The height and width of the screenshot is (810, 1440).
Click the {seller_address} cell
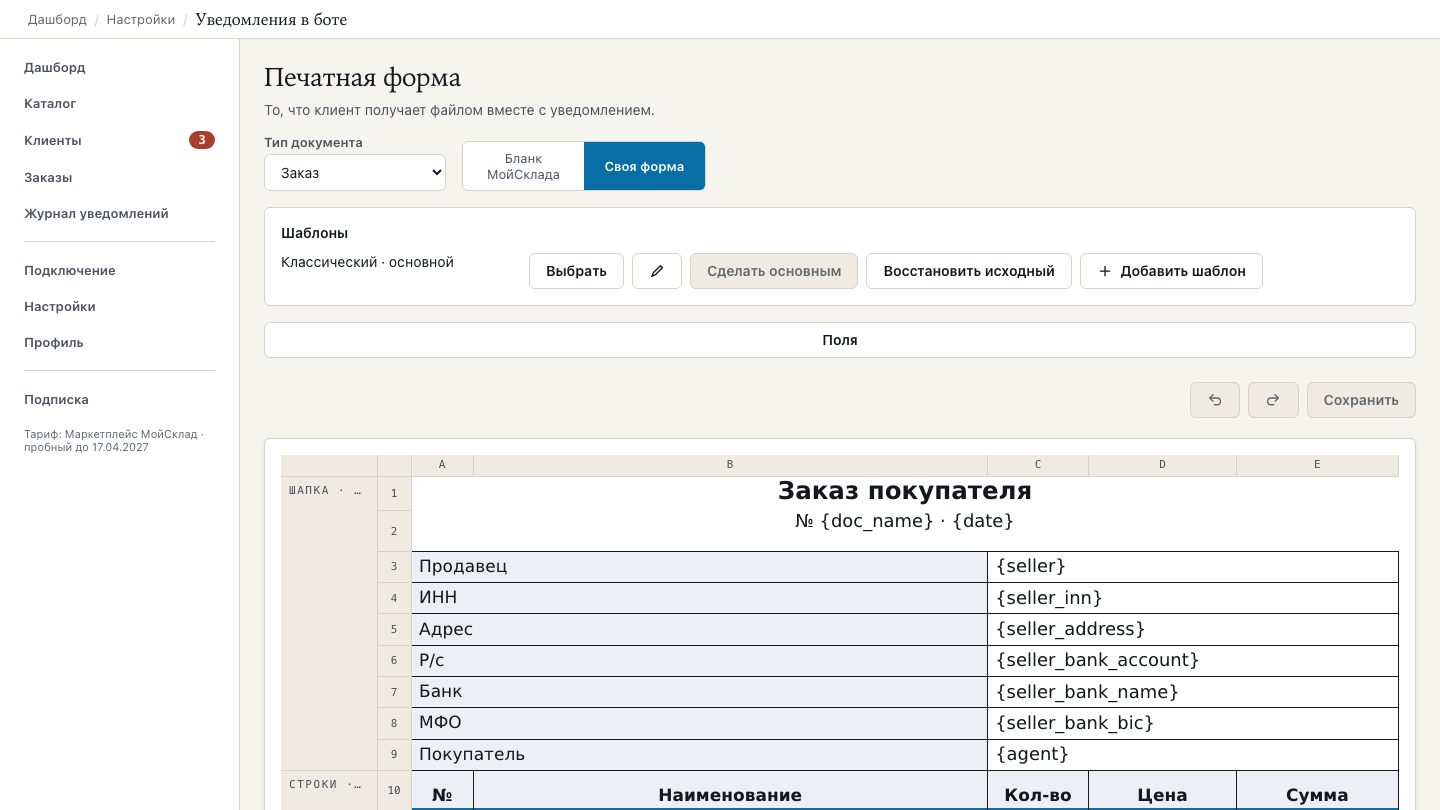click(1193, 630)
